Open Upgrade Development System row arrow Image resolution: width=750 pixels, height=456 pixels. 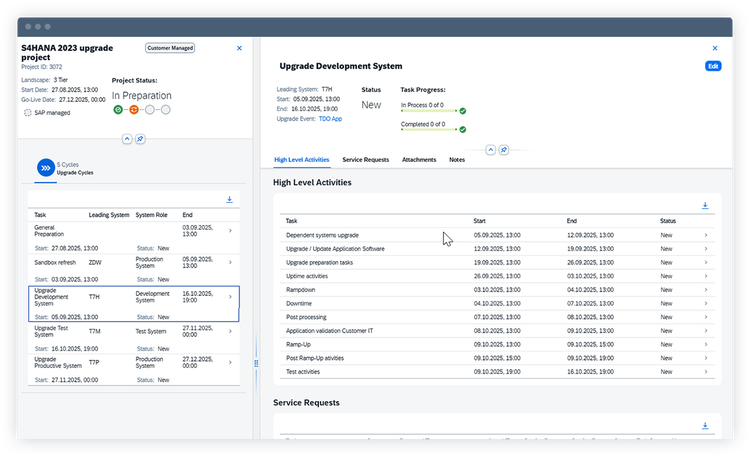point(231,297)
